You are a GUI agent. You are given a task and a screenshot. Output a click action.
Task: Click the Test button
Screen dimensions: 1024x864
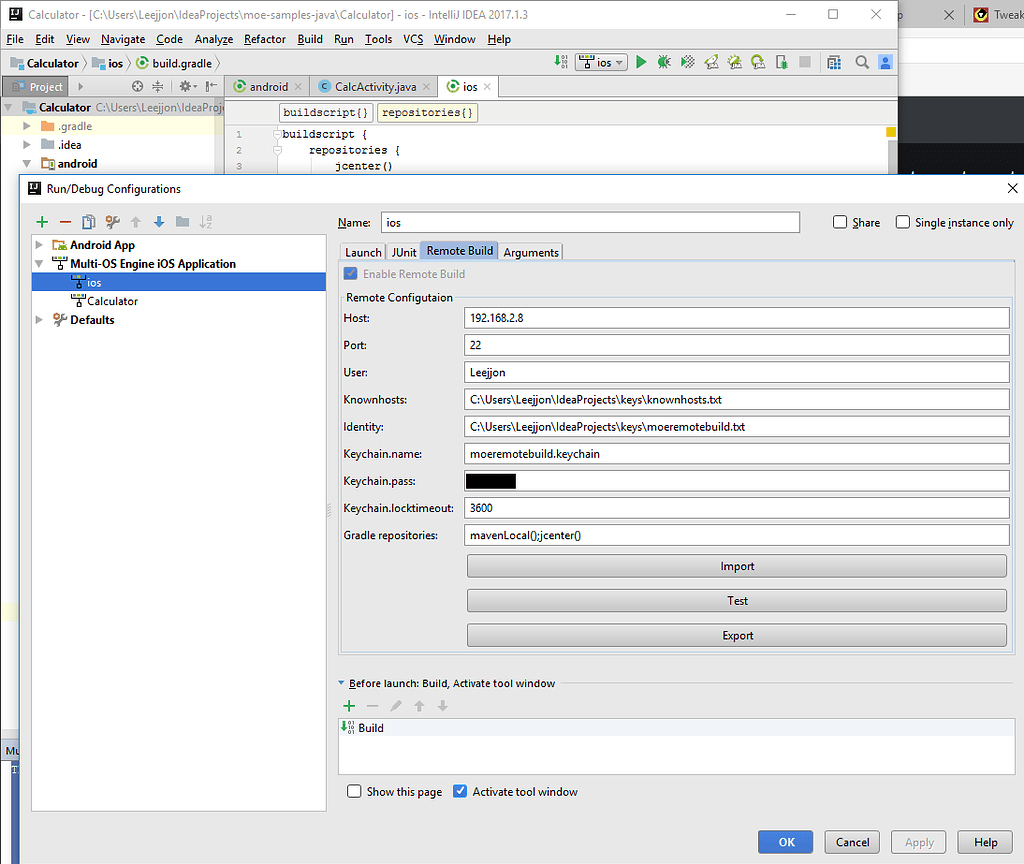click(x=737, y=601)
